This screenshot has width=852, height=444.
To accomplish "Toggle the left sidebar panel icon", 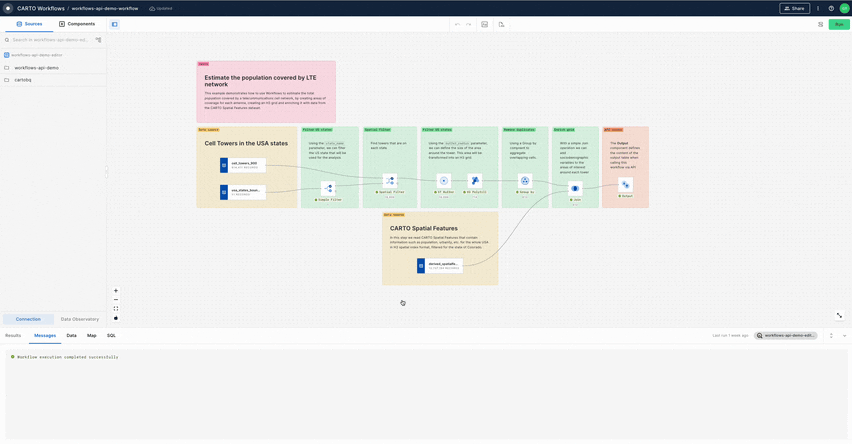I will pos(114,24).
